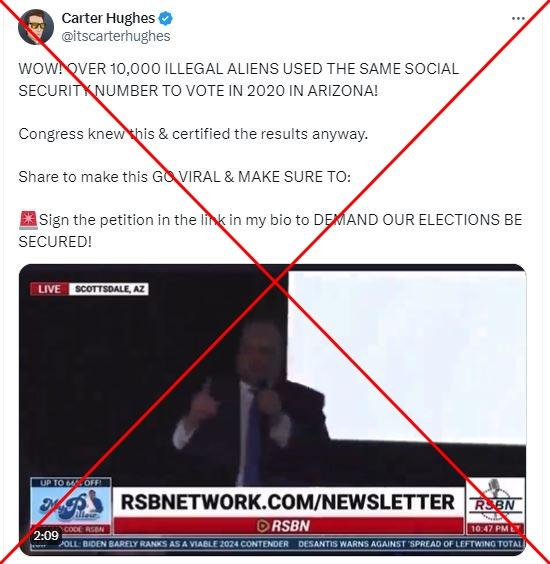The height and width of the screenshot is (564, 550).
Task: Click the DeSantis warns ticker headline
Action: 410,544
